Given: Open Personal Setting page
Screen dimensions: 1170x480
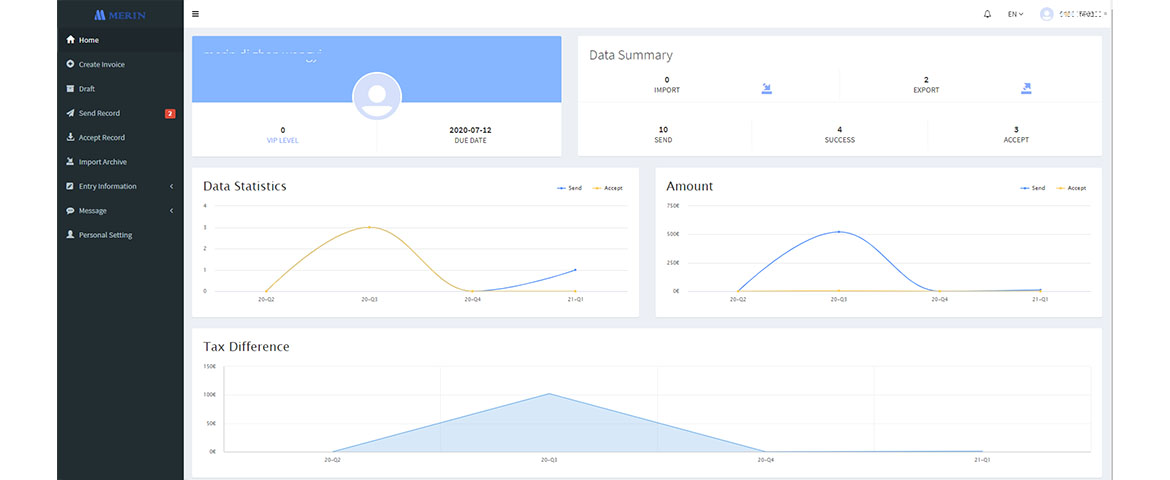Looking at the screenshot, I should [105, 235].
